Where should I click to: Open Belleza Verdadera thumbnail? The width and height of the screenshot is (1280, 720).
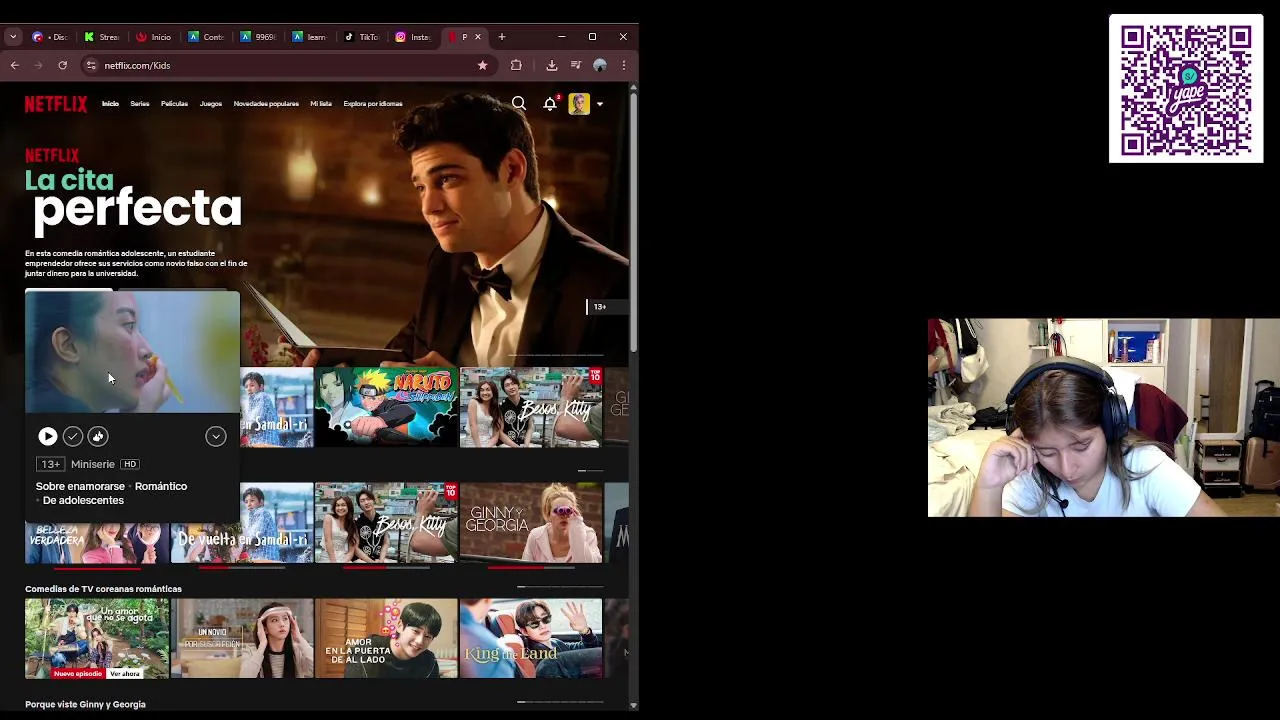click(x=97, y=541)
